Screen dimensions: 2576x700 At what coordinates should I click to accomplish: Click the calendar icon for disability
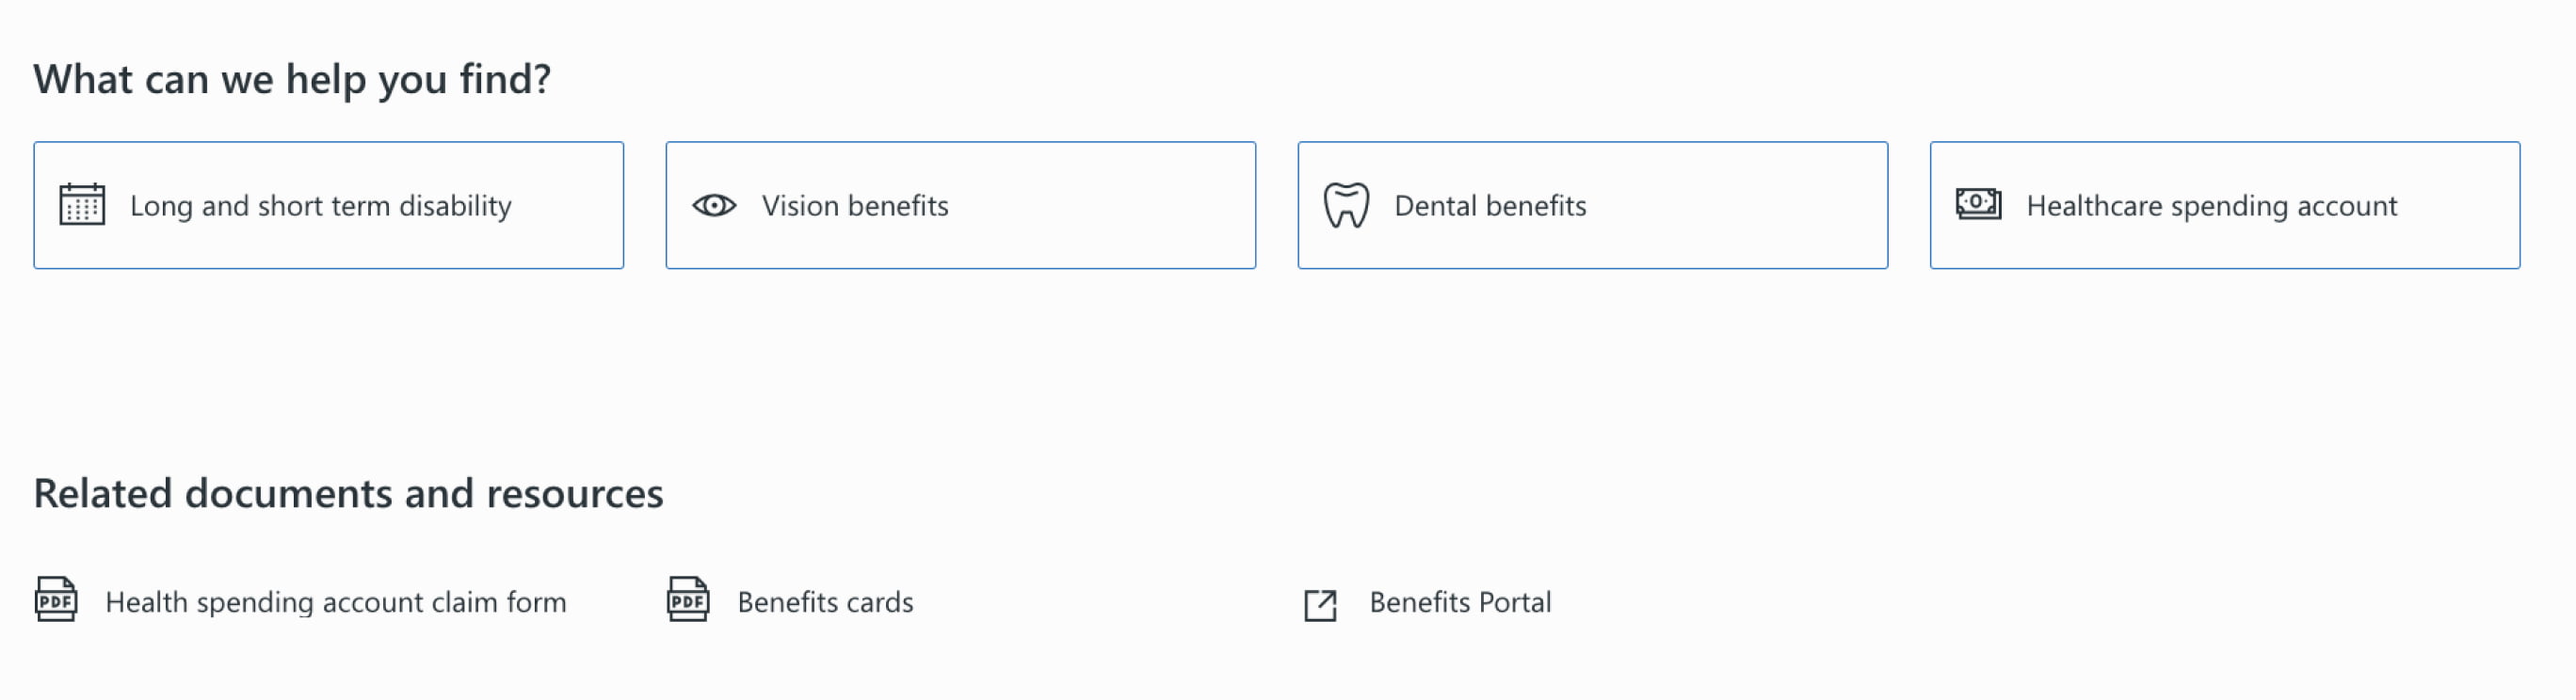(x=82, y=205)
